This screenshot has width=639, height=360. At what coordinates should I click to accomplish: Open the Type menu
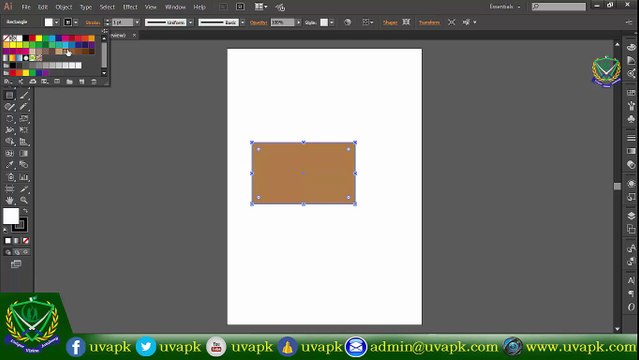(x=86, y=7)
